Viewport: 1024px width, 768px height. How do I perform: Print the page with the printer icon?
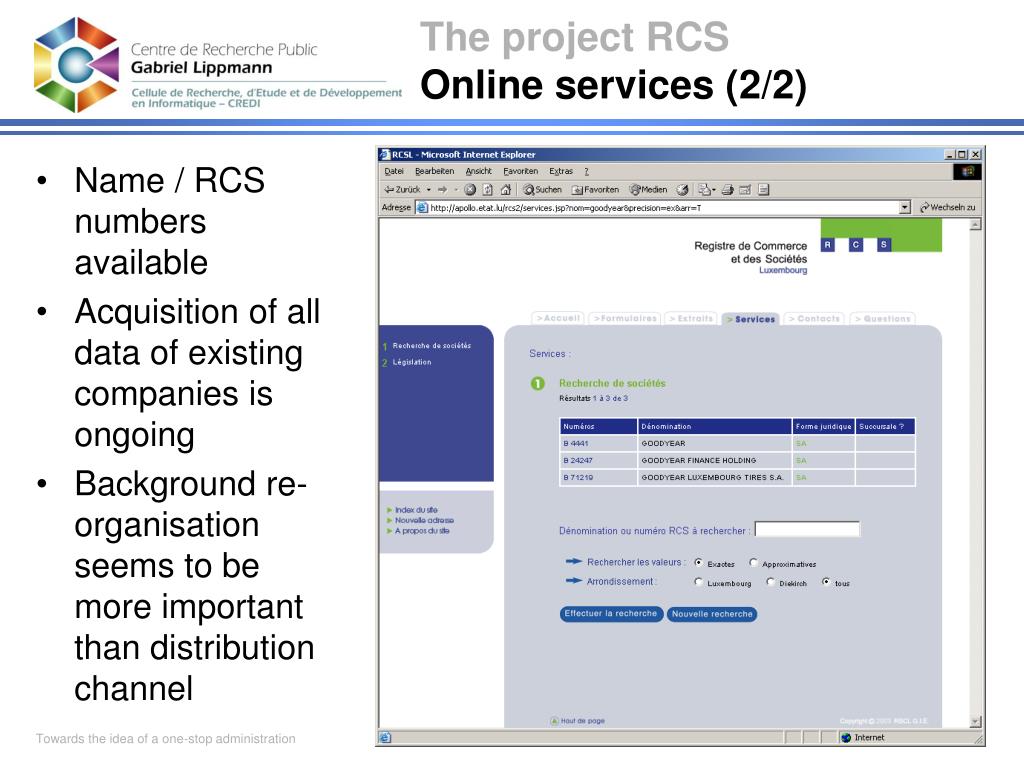[x=728, y=189]
